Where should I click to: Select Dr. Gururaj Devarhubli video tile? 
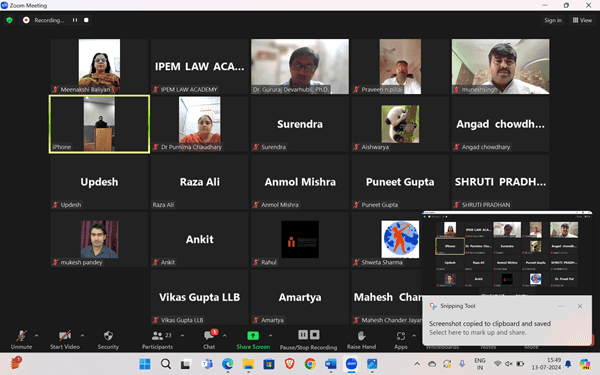point(300,66)
